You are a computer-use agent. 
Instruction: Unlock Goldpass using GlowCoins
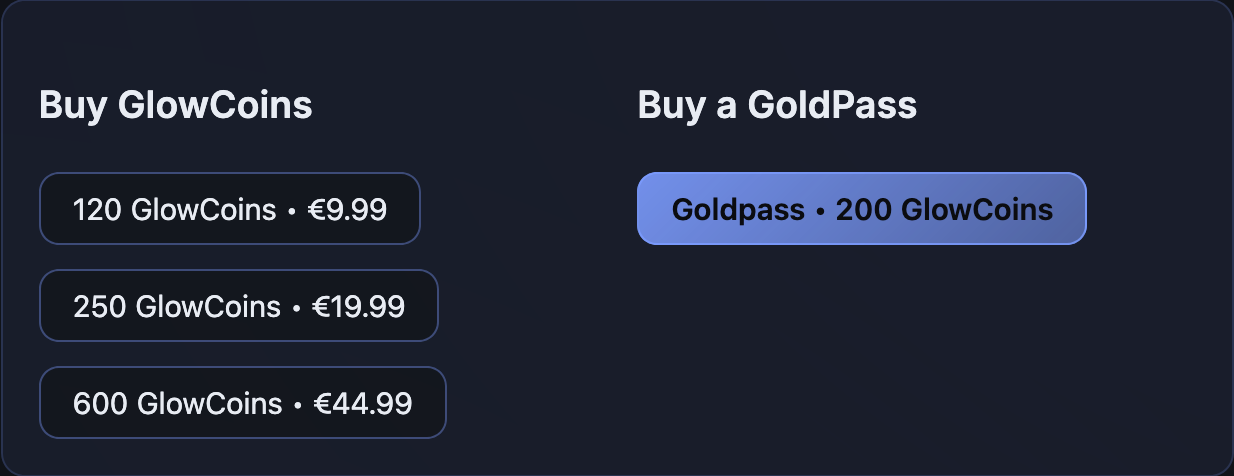(861, 209)
